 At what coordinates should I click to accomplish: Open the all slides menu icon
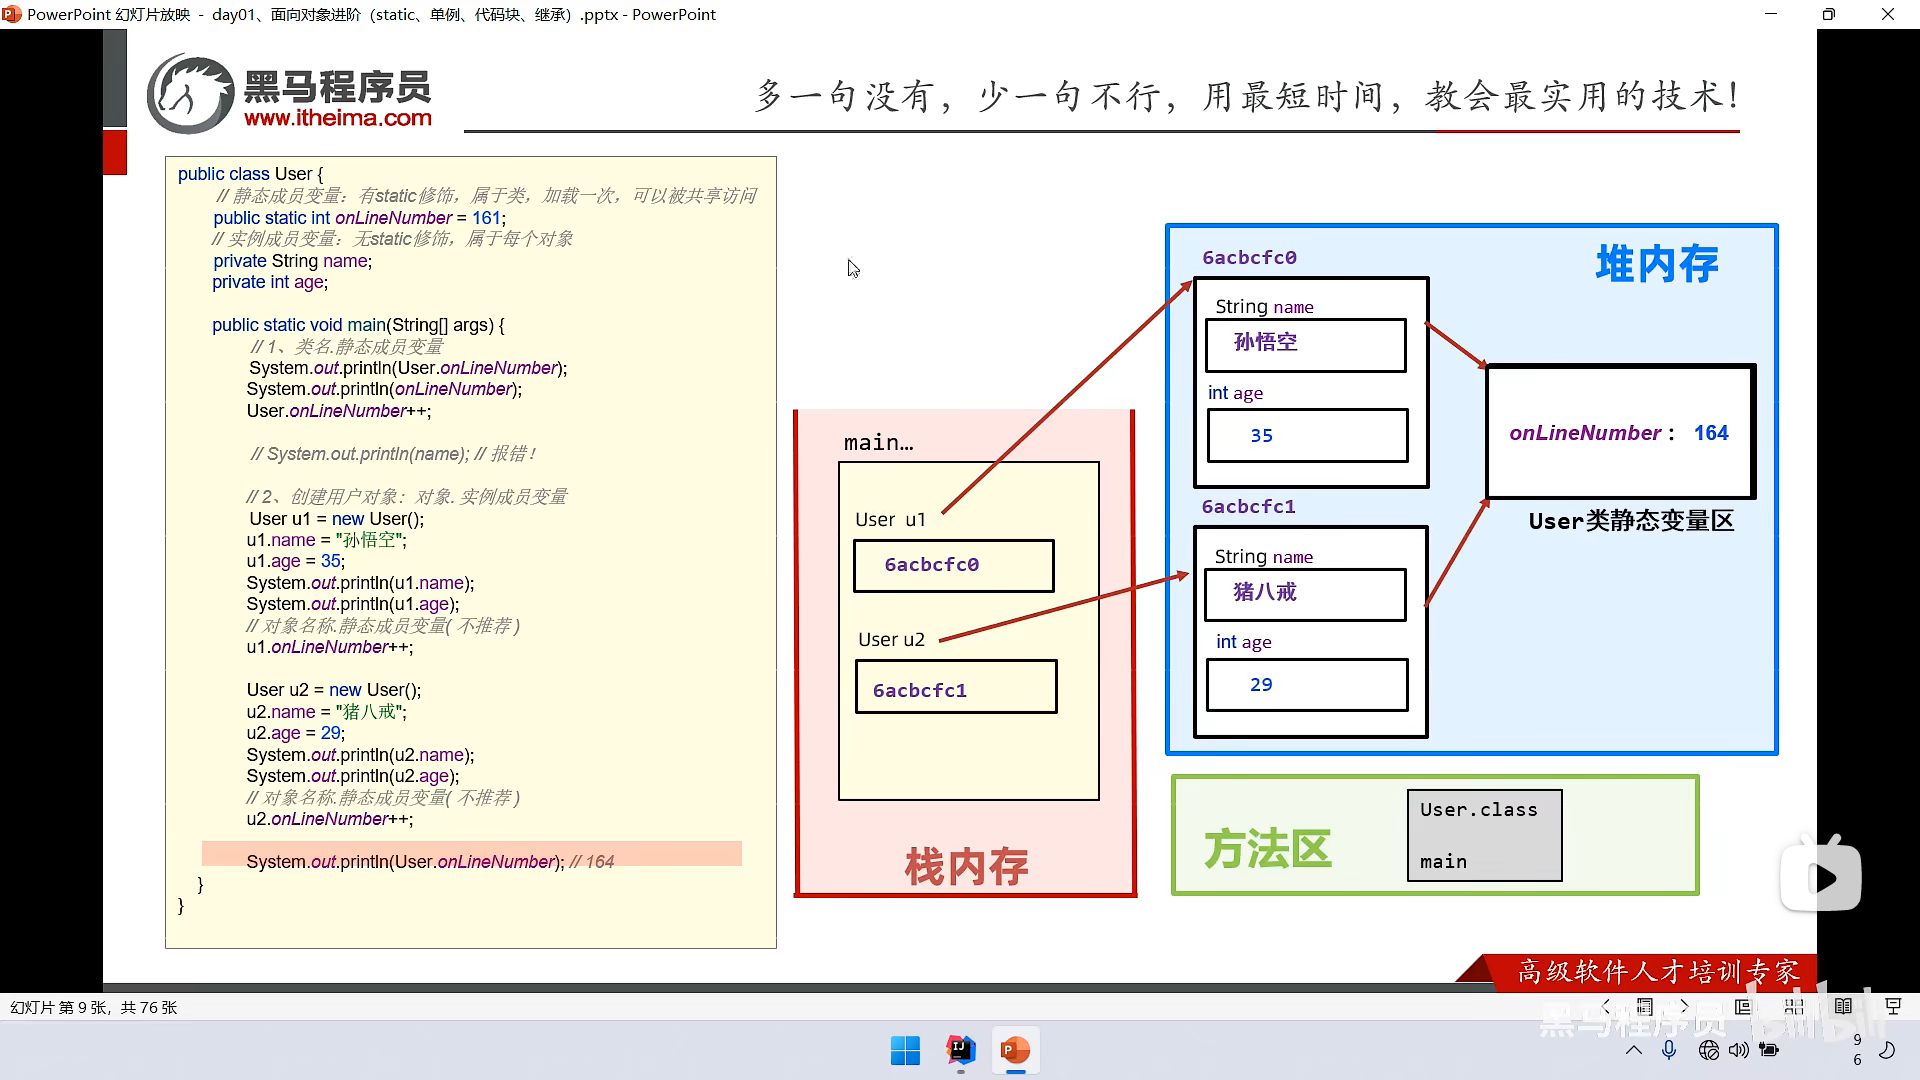pos(1645,1007)
